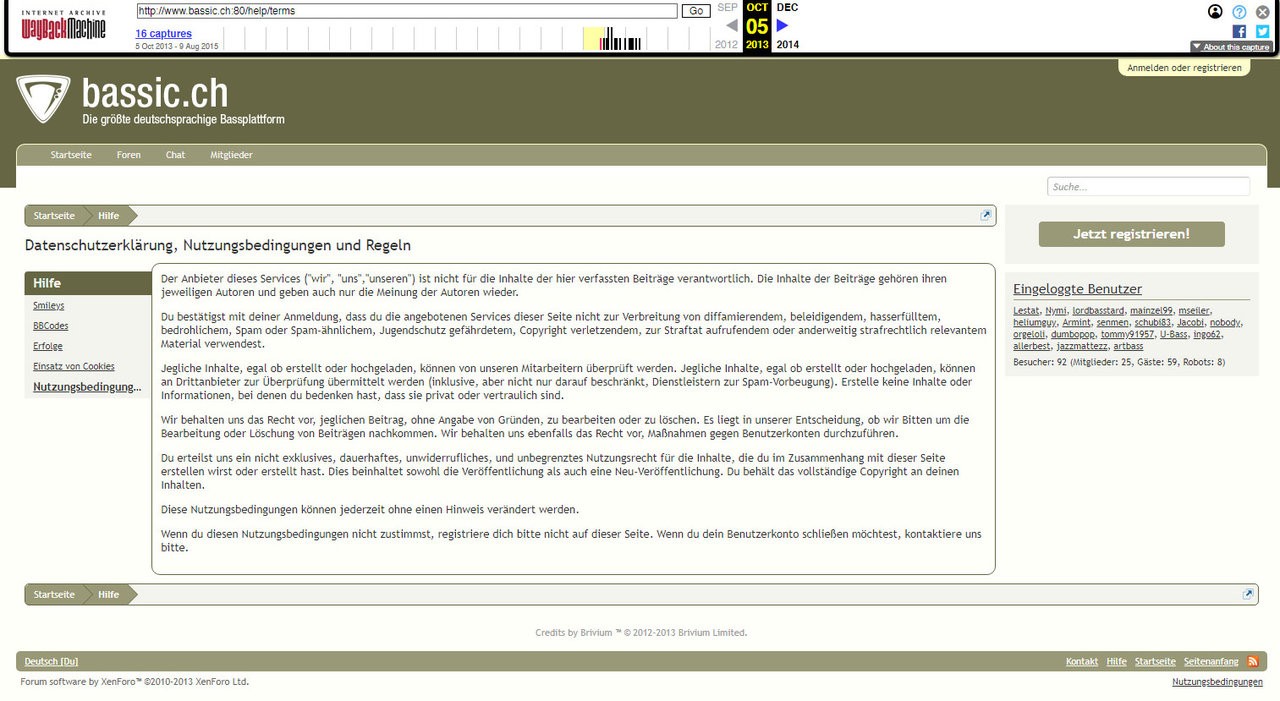Click Startseite in upper breadcrumb
The height and width of the screenshot is (701, 1280).
(54, 216)
